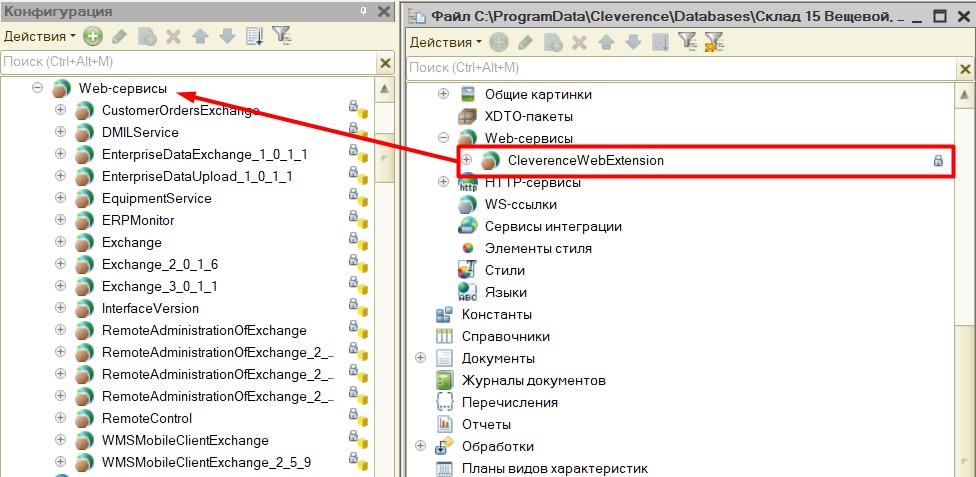Click the edit pencil icon in Конфигурация toolbar
This screenshot has width=976, height=477.
120,37
